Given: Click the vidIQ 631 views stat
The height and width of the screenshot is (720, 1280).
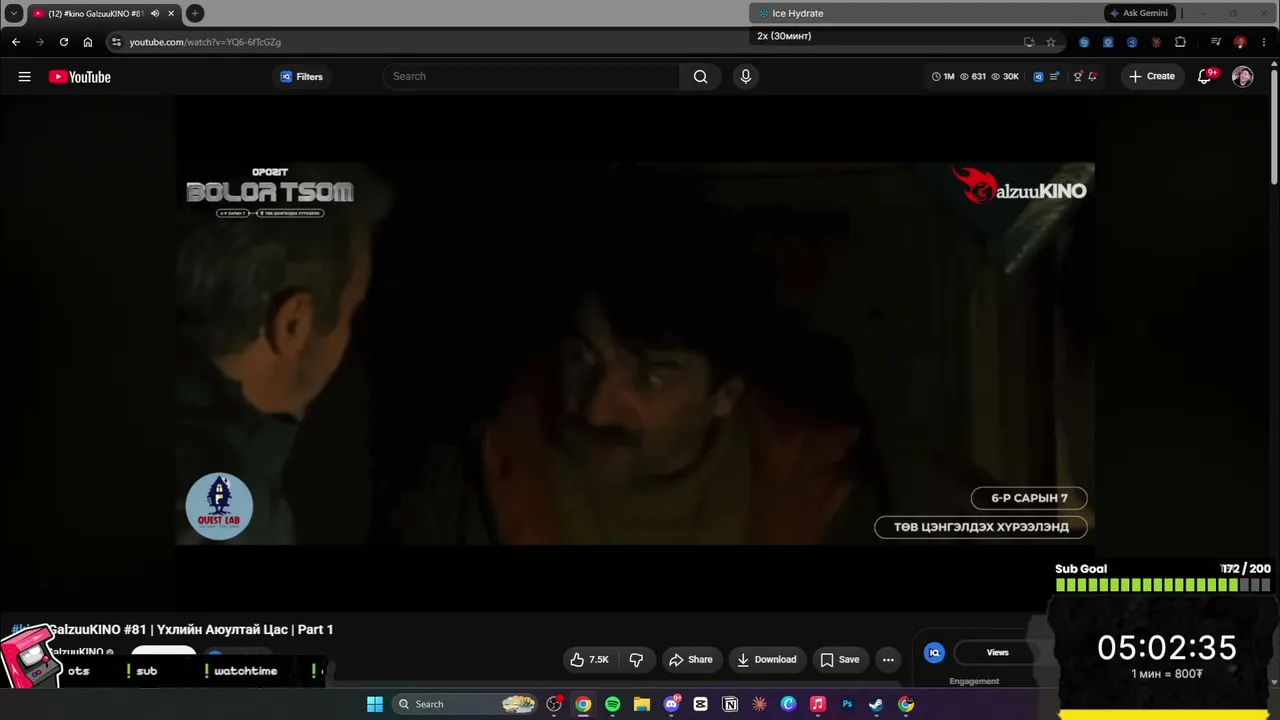Looking at the screenshot, I should [x=972, y=77].
